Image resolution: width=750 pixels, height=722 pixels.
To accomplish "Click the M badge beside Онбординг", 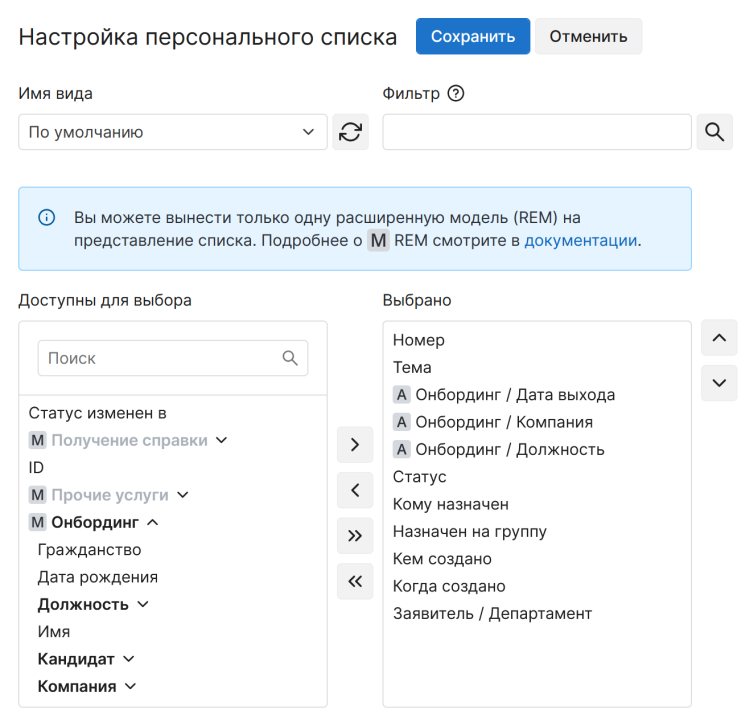I will pyautogui.click(x=37, y=522).
